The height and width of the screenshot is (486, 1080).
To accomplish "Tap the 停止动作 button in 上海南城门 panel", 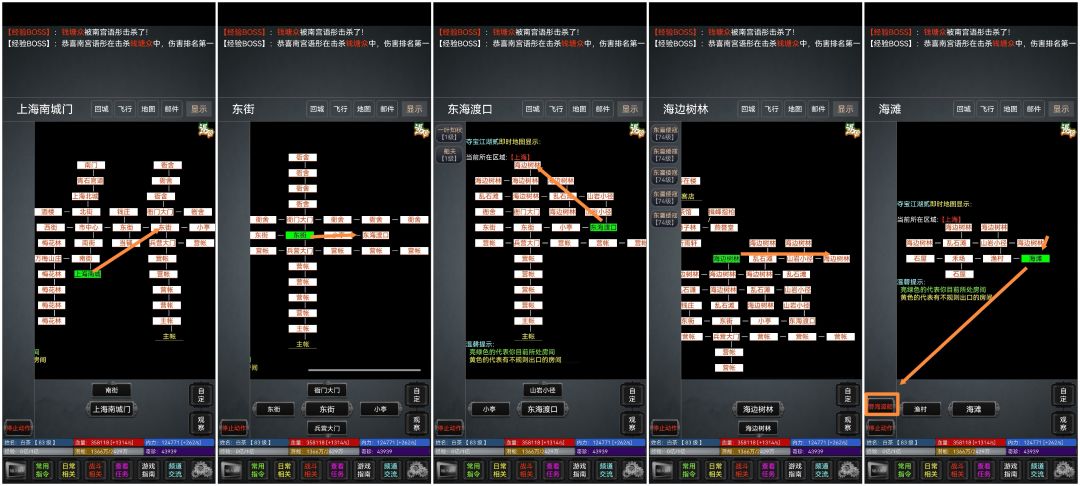I will (18, 427).
